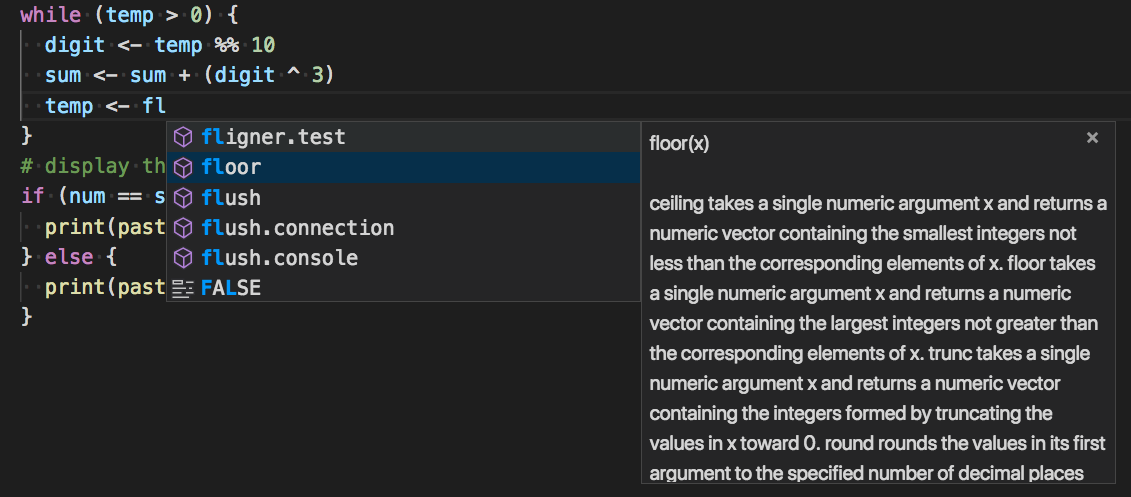Image resolution: width=1131 pixels, height=497 pixels.
Task: Choose the FALSE keyword suggestion
Action: point(231,288)
